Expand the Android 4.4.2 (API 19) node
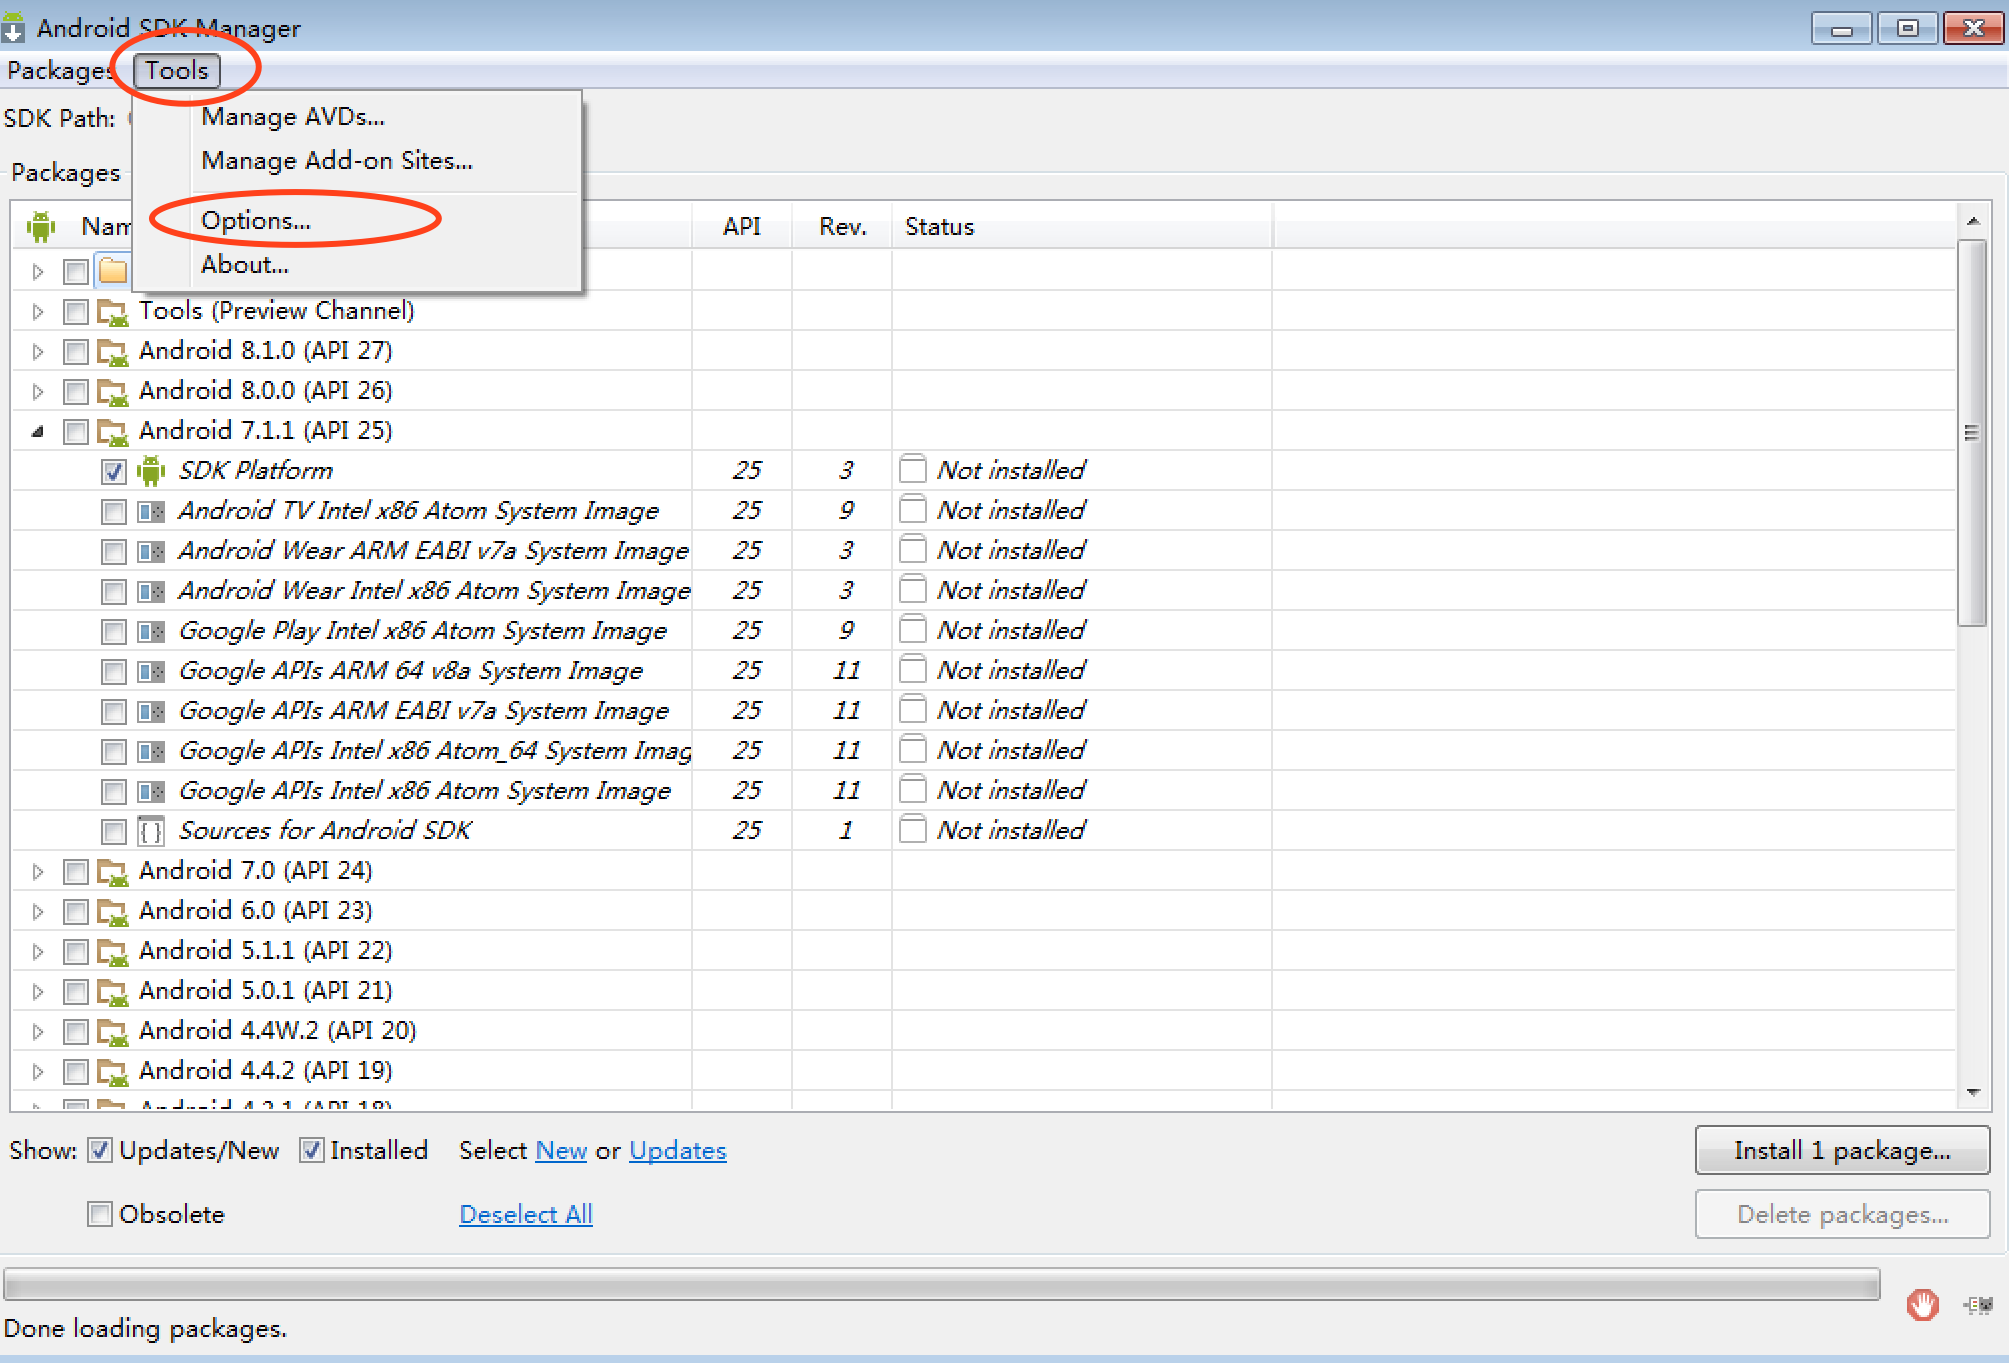 (x=38, y=1072)
